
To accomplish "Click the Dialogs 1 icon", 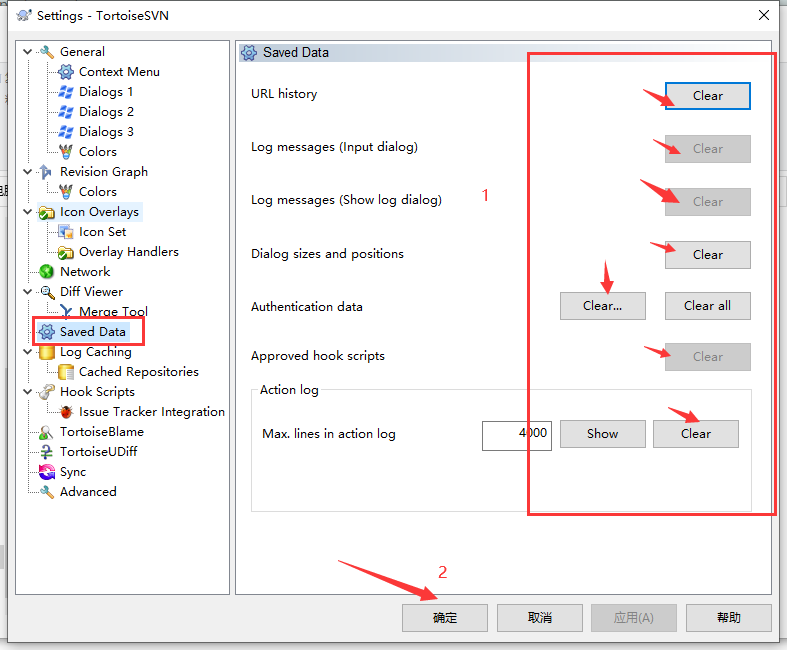I will coord(66,92).
